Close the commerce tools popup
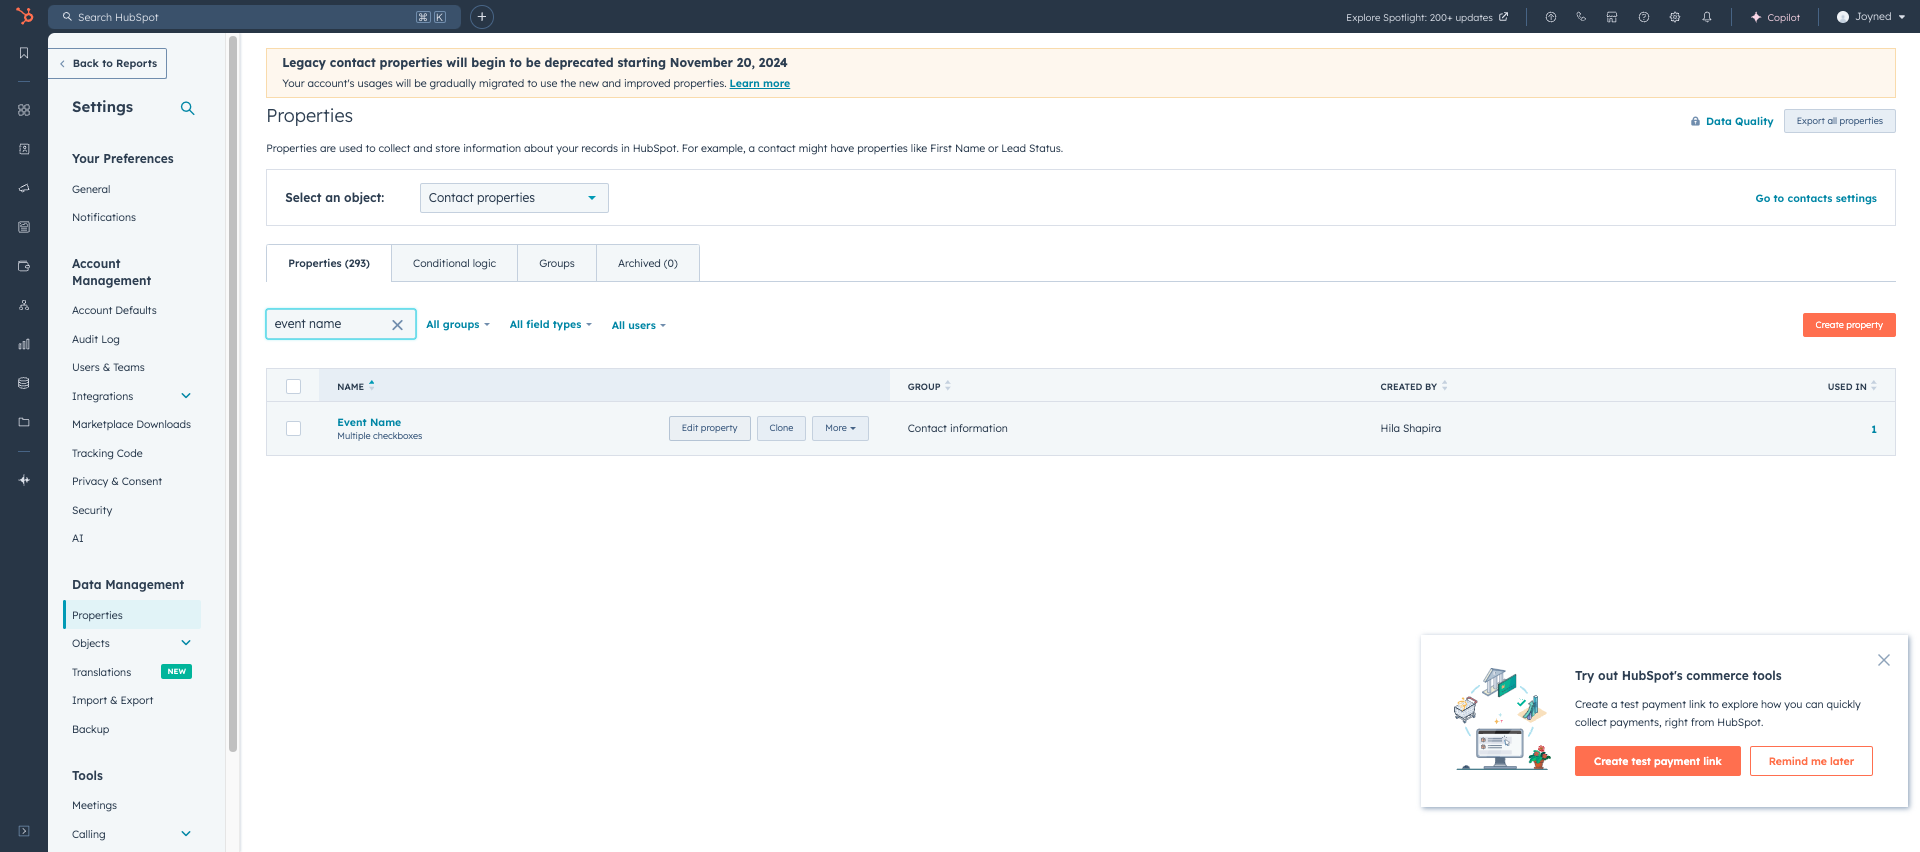This screenshot has height=852, width=1920. click(x=1884, y=660)
